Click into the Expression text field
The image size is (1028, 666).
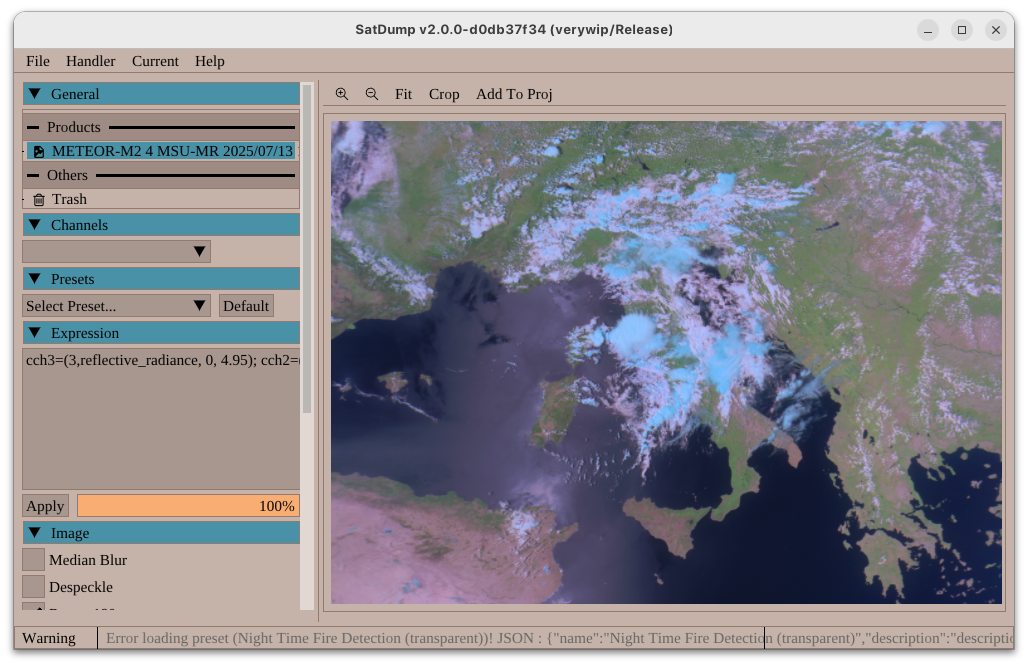pyautogui.click(x=160, y=420)
